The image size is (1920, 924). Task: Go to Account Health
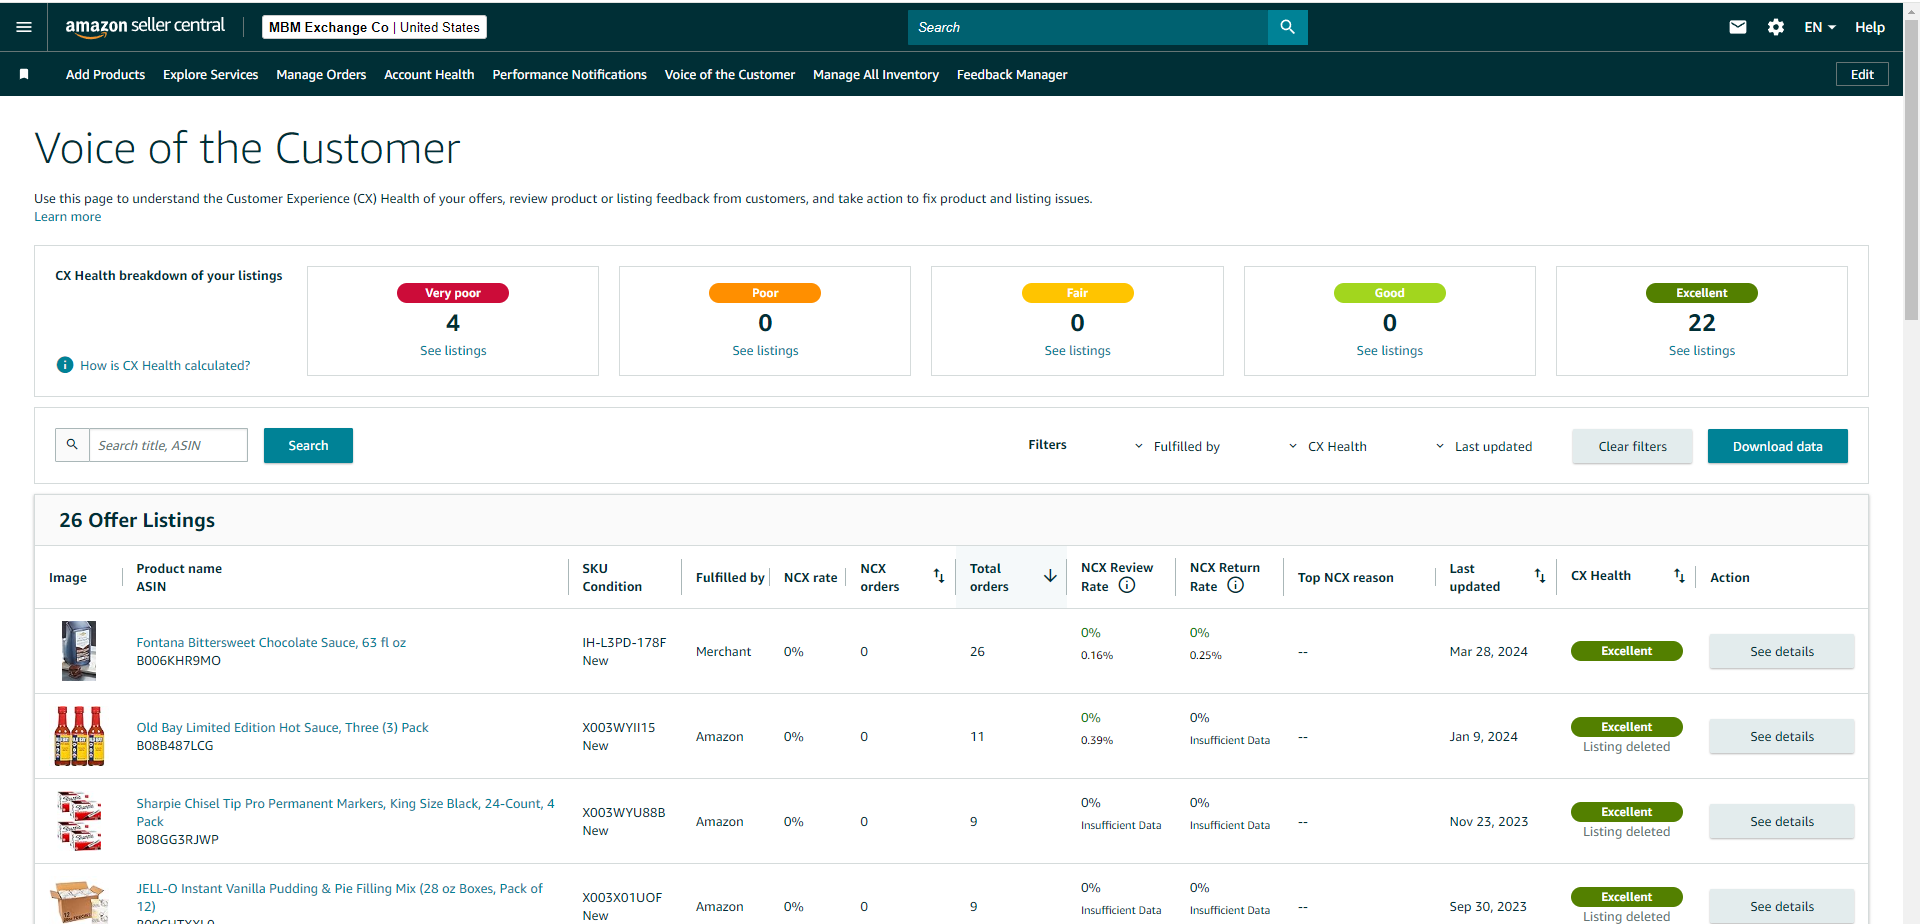coord(429,74)
